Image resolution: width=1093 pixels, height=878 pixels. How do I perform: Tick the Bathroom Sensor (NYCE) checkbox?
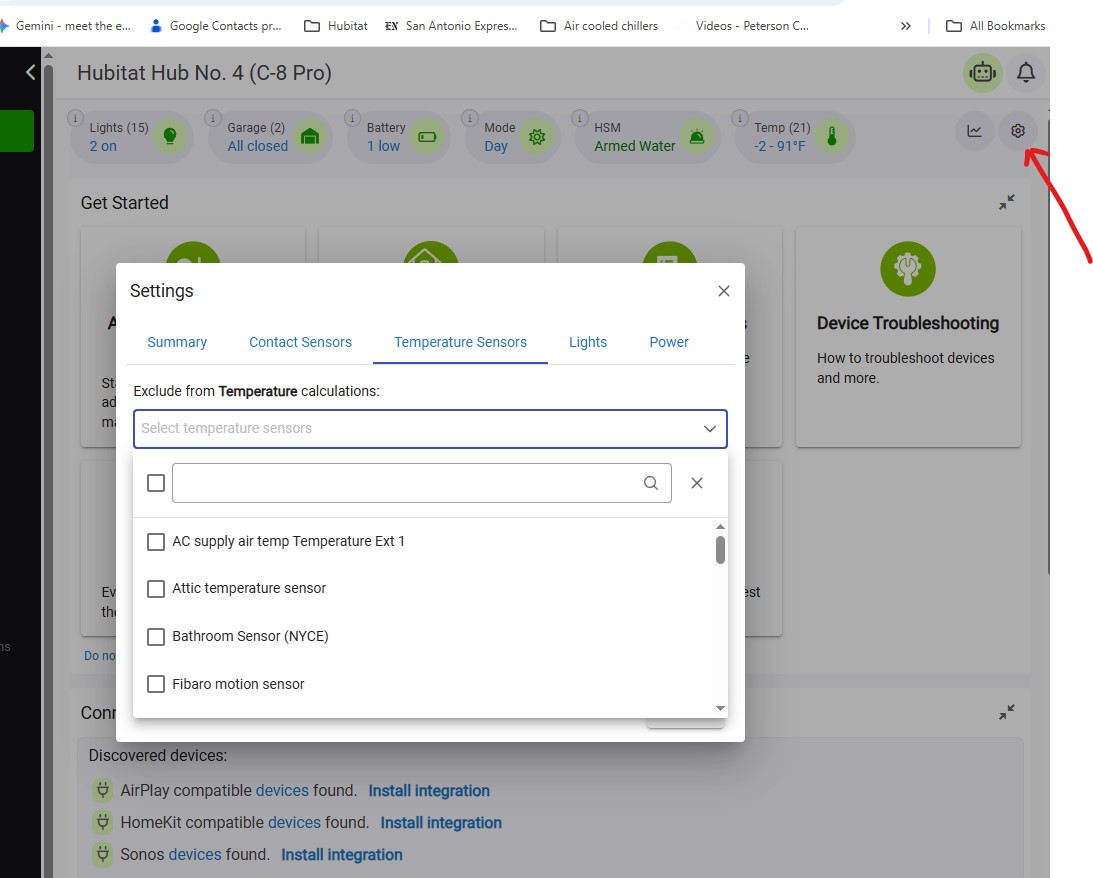[x=156, y=636]
